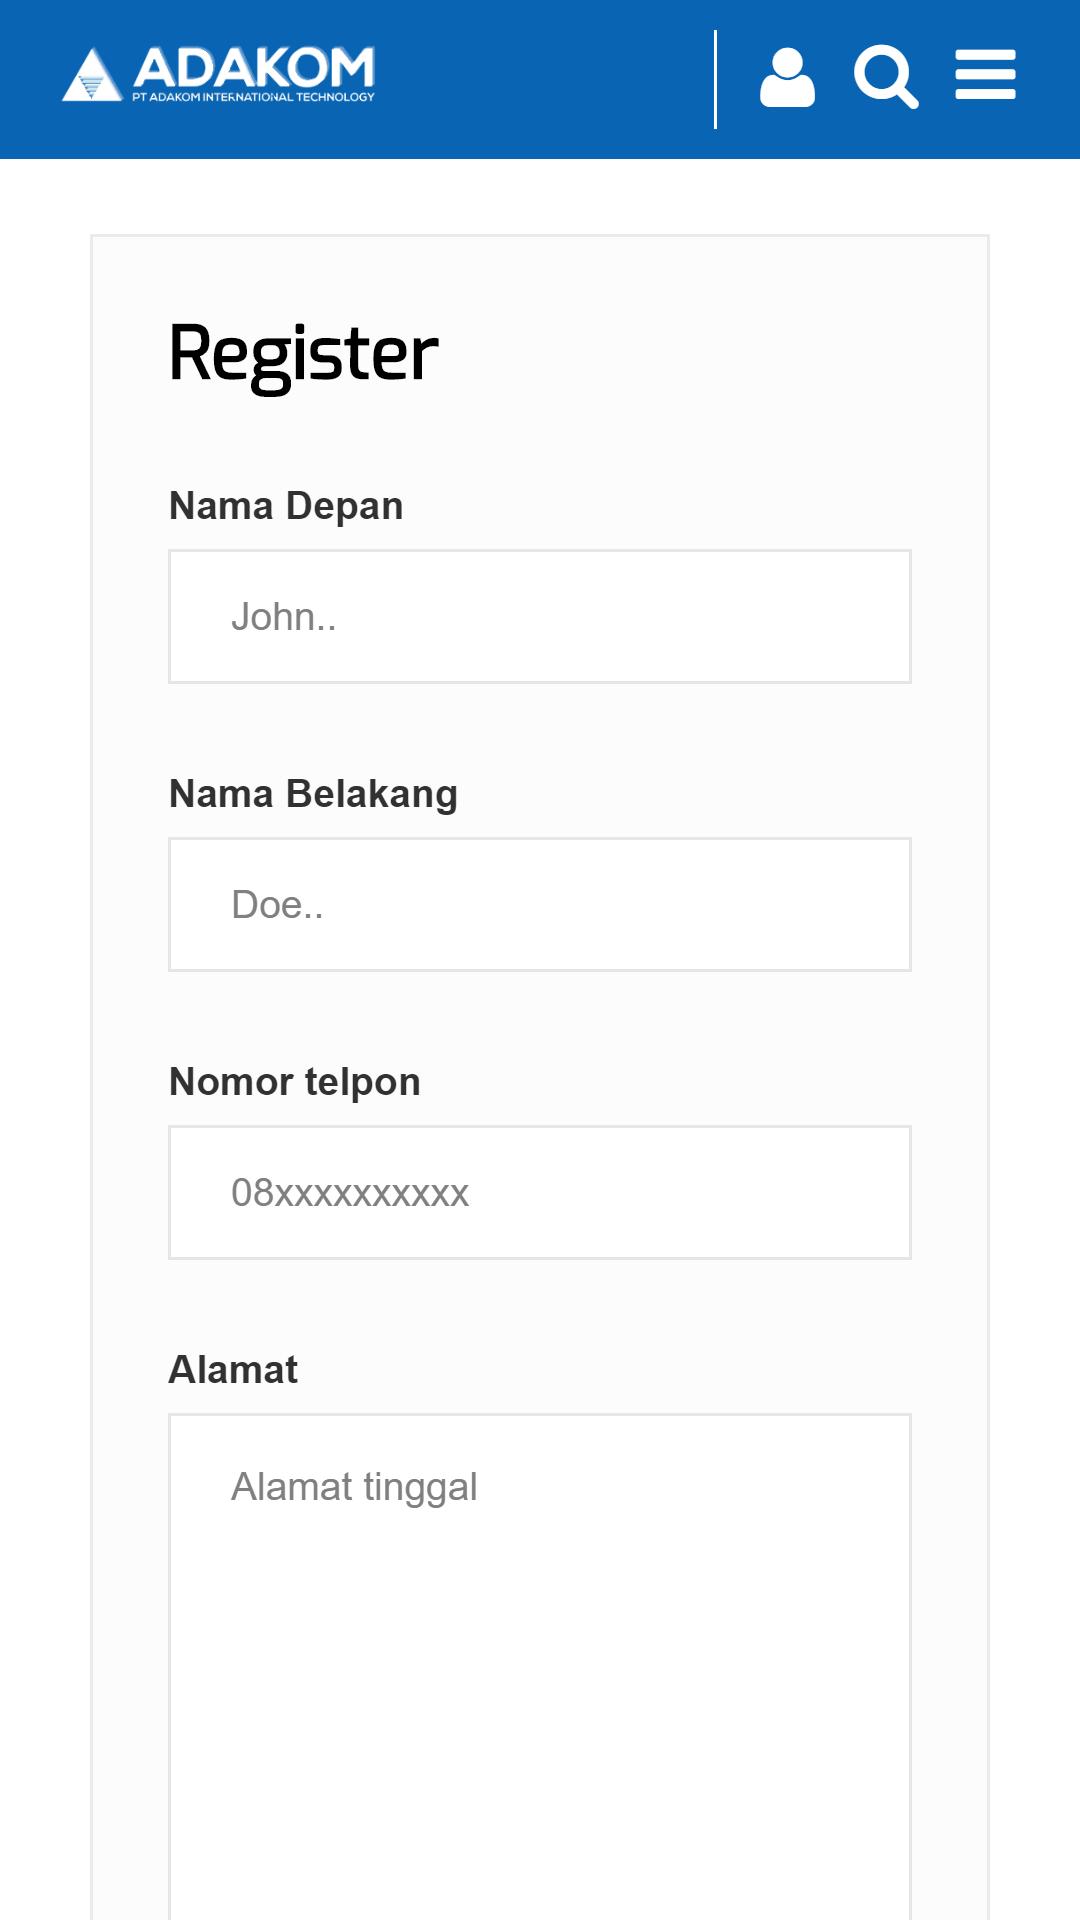The height and width of the screenshot is (1920, 1080).
Task: Click the ADAKOM triangle logo mark
Action: (x=91, y=75)
